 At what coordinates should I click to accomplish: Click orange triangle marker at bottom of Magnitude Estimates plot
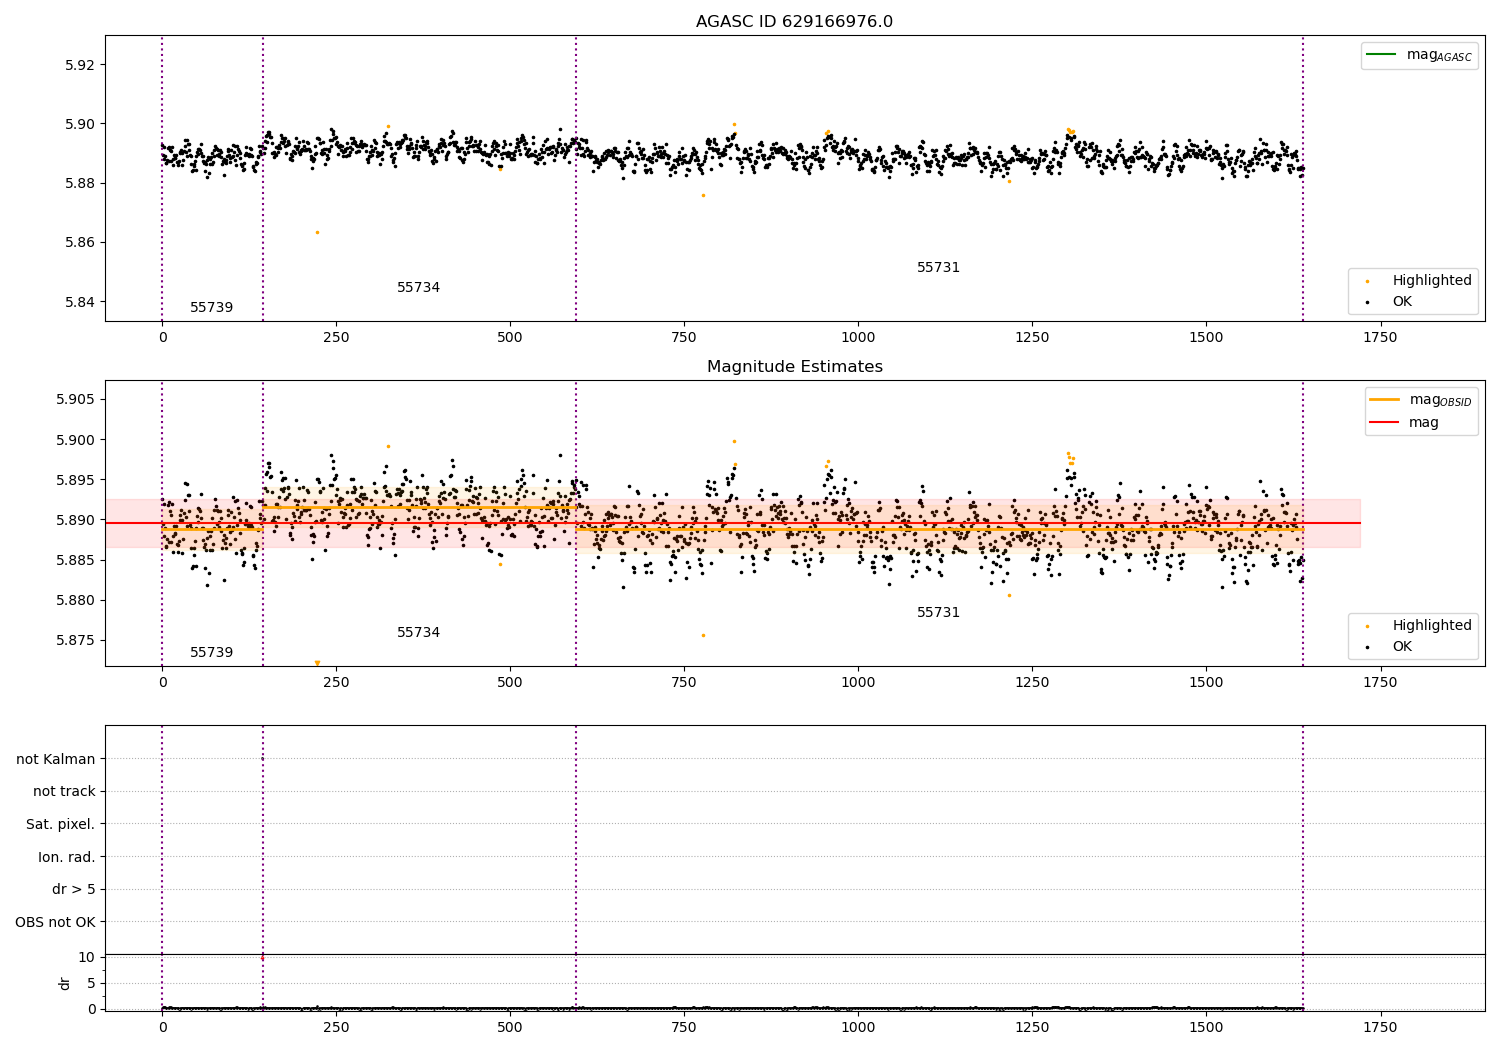coord(317,663)
